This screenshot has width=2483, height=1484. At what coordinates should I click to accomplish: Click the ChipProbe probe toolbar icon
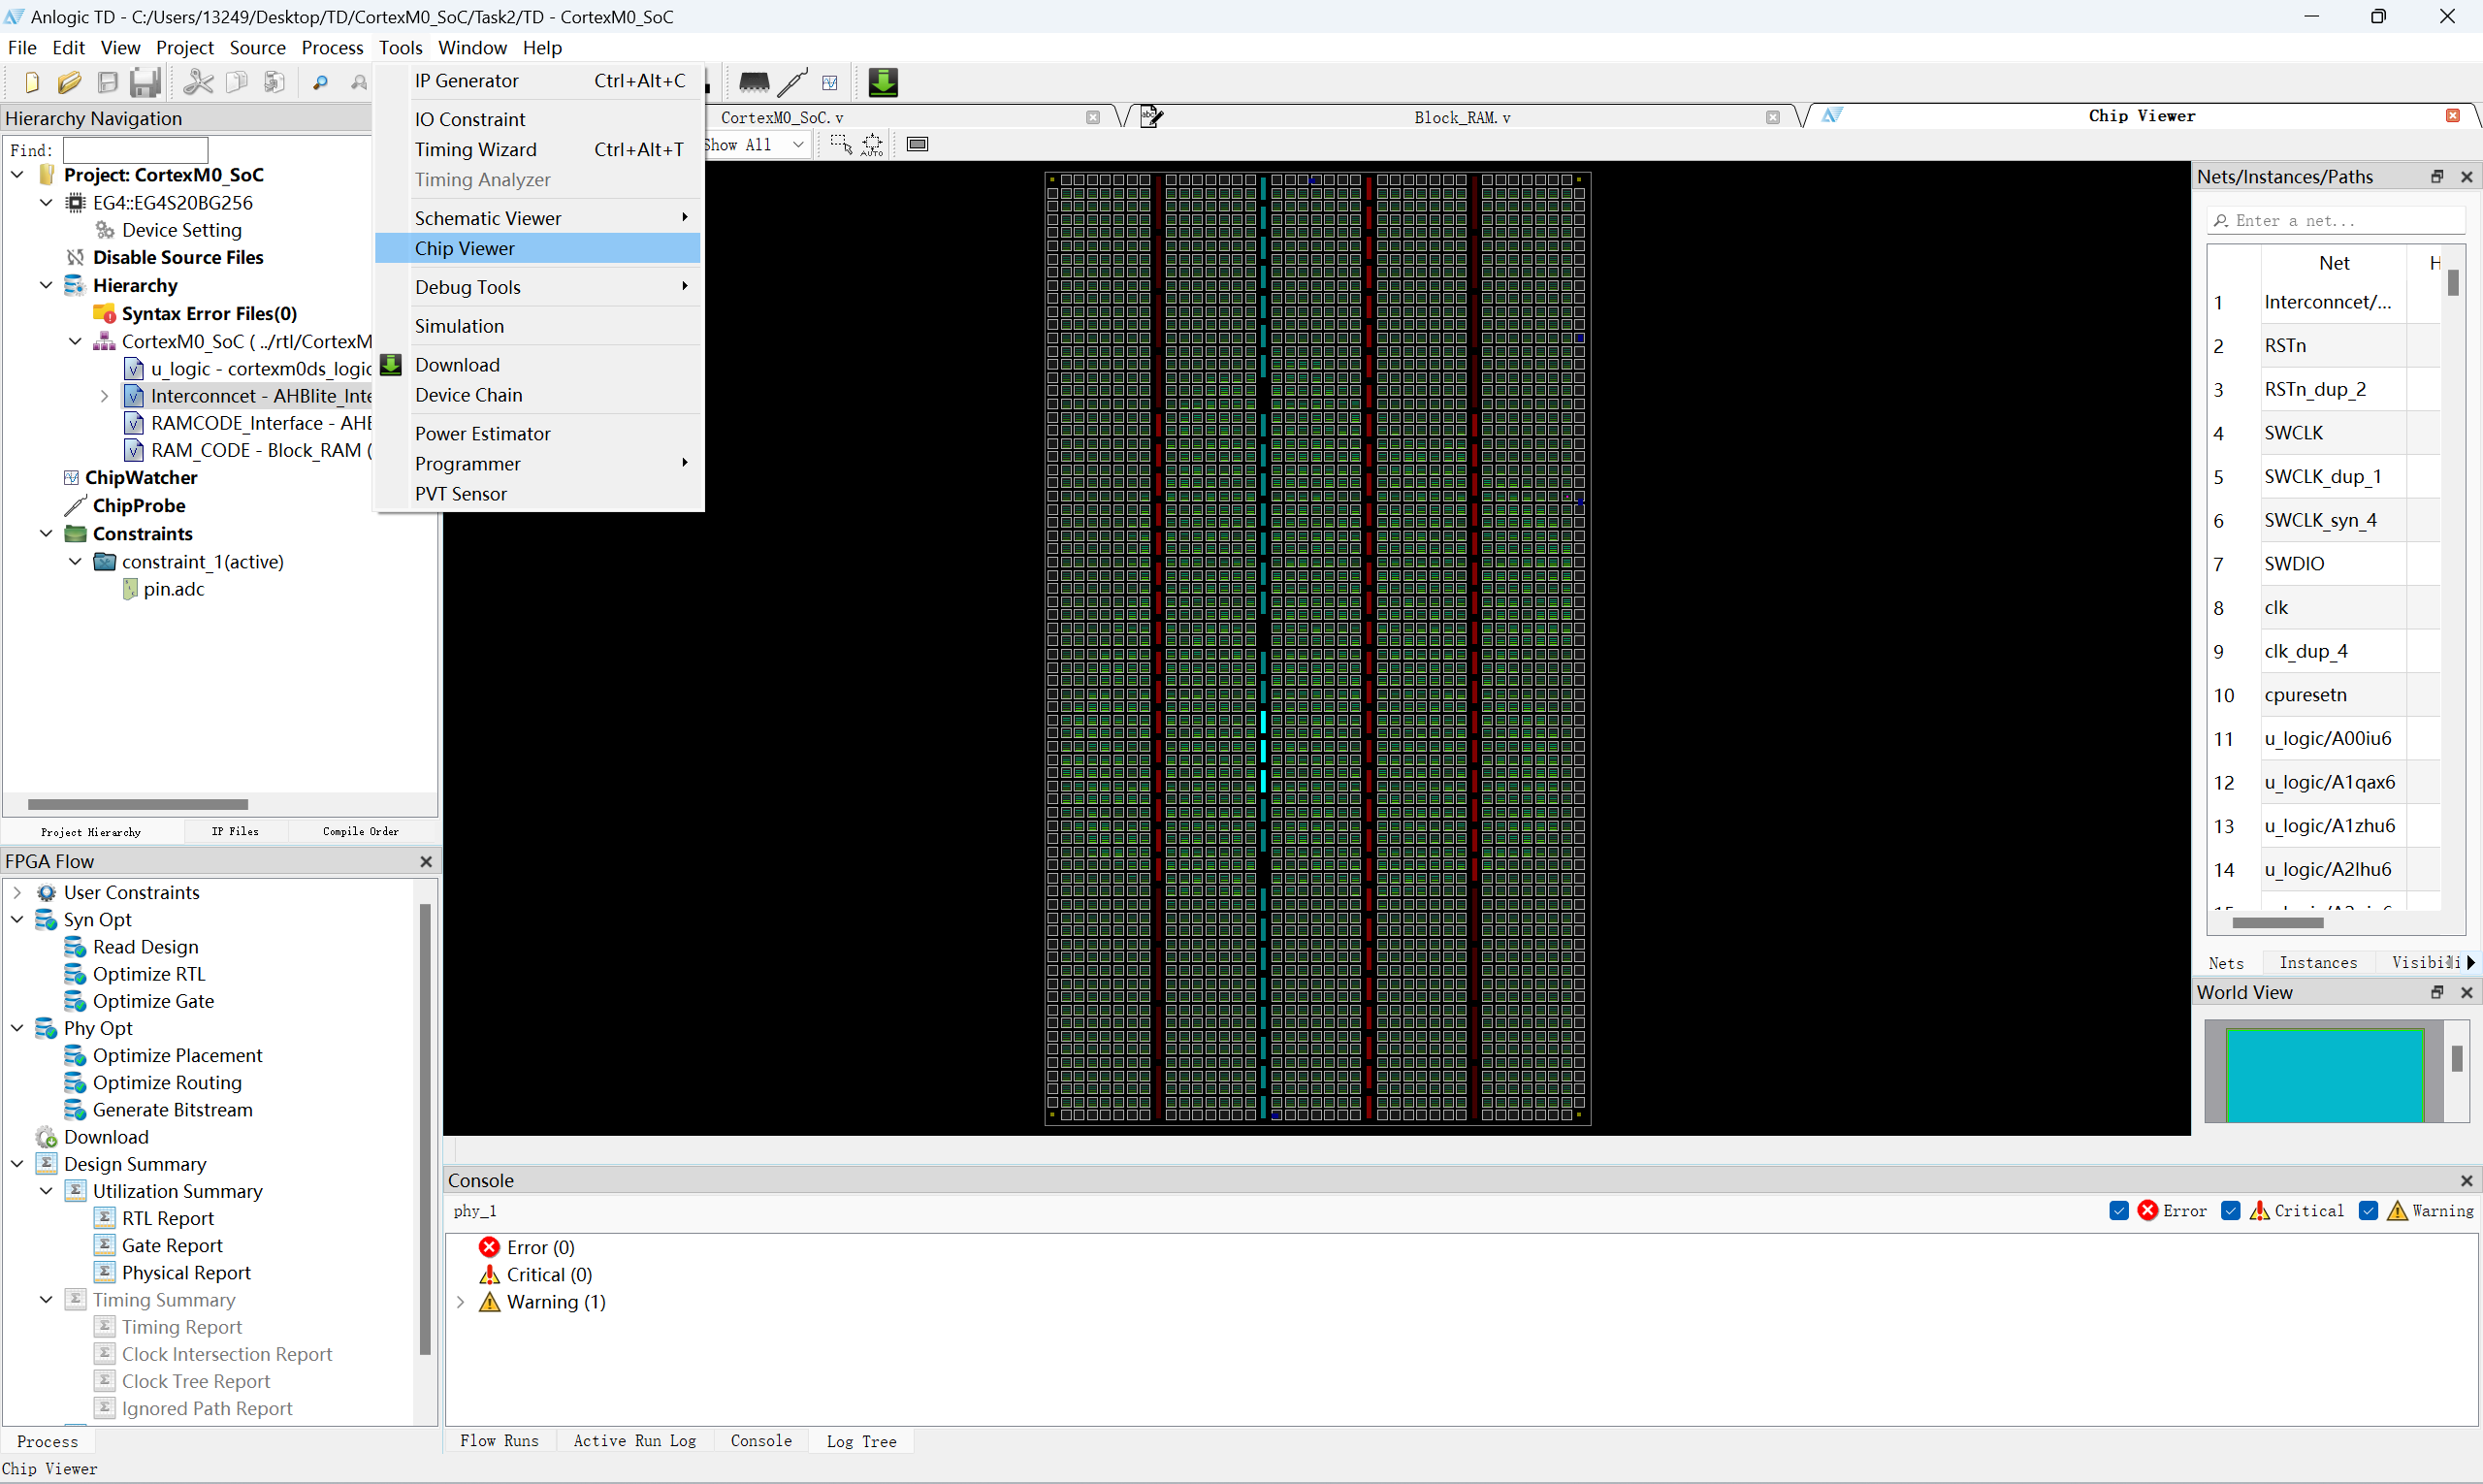(x=793, y=82)
